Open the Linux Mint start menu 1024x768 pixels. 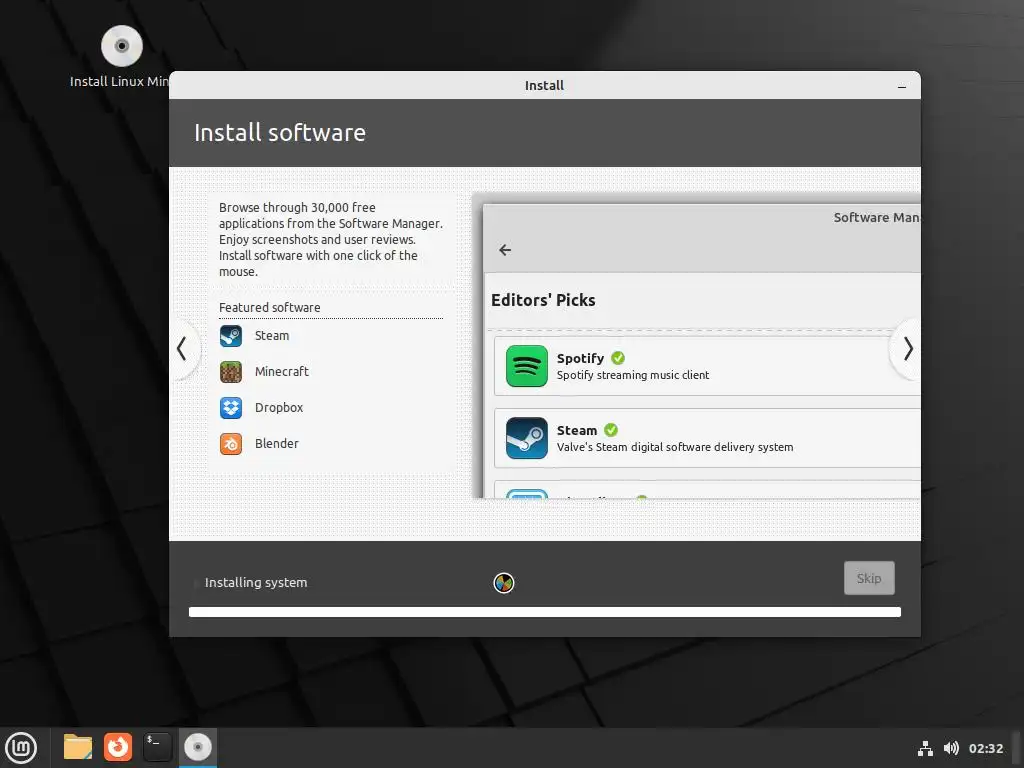(21, 747)
